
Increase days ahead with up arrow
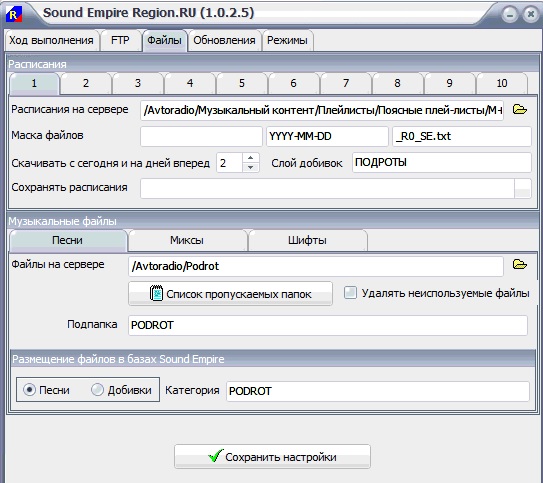pyautogui.click(x=251, y=158)
